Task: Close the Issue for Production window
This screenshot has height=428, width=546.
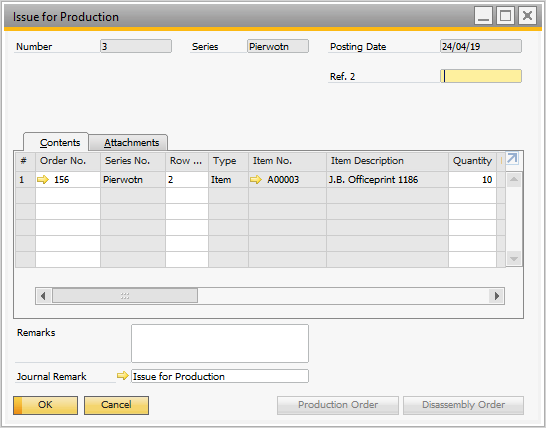Action: (527, 16)
